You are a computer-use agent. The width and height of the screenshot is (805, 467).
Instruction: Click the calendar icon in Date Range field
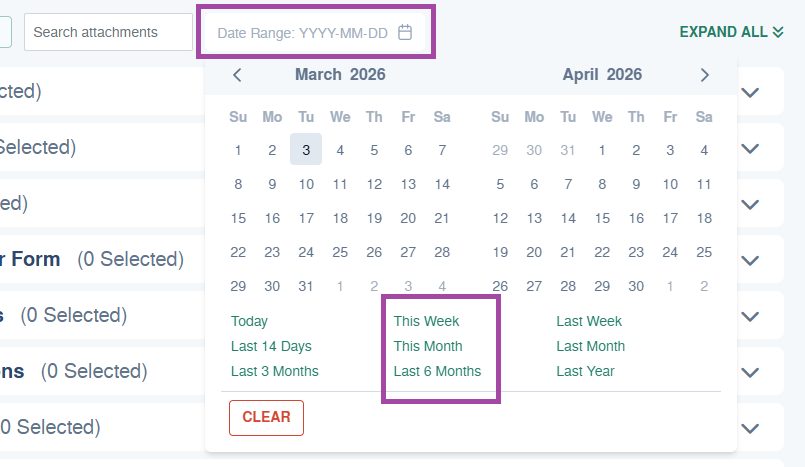coord(405,32)
